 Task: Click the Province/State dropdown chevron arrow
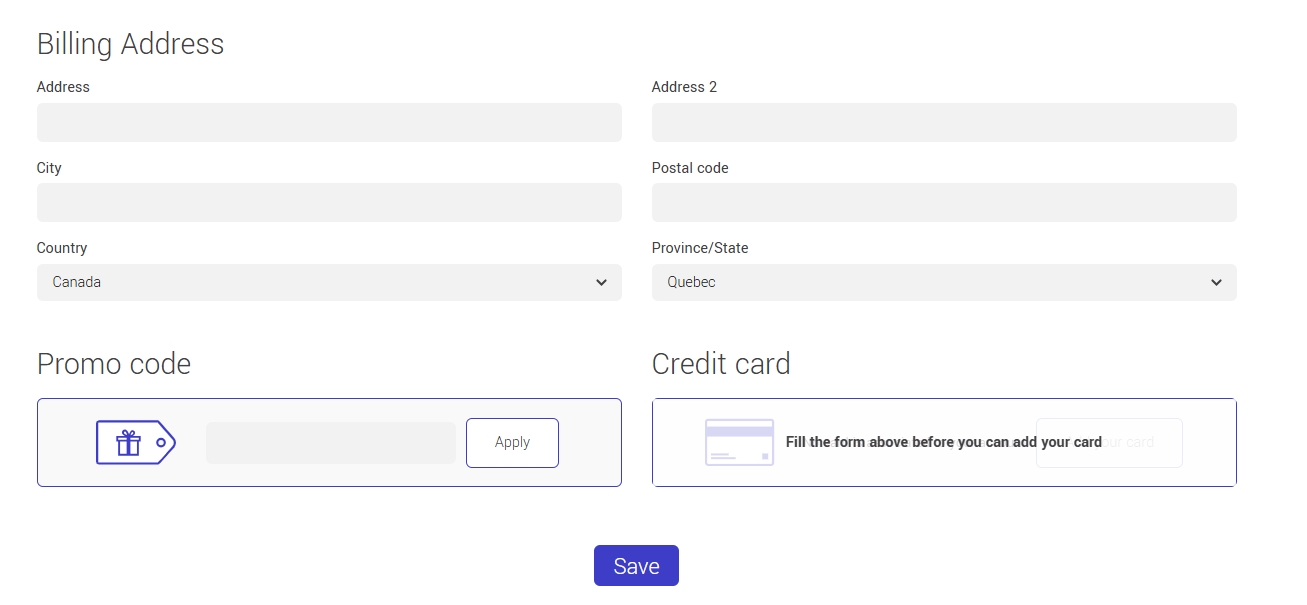point(1216,282)
